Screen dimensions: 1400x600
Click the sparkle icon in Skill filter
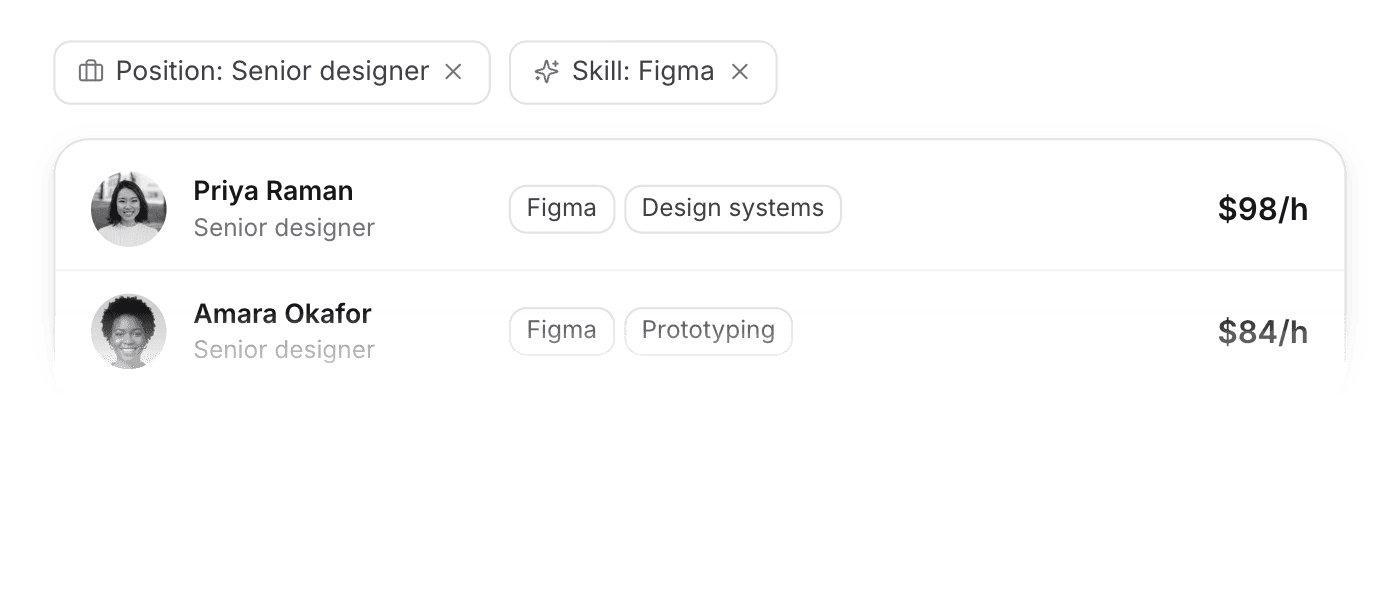546,72
